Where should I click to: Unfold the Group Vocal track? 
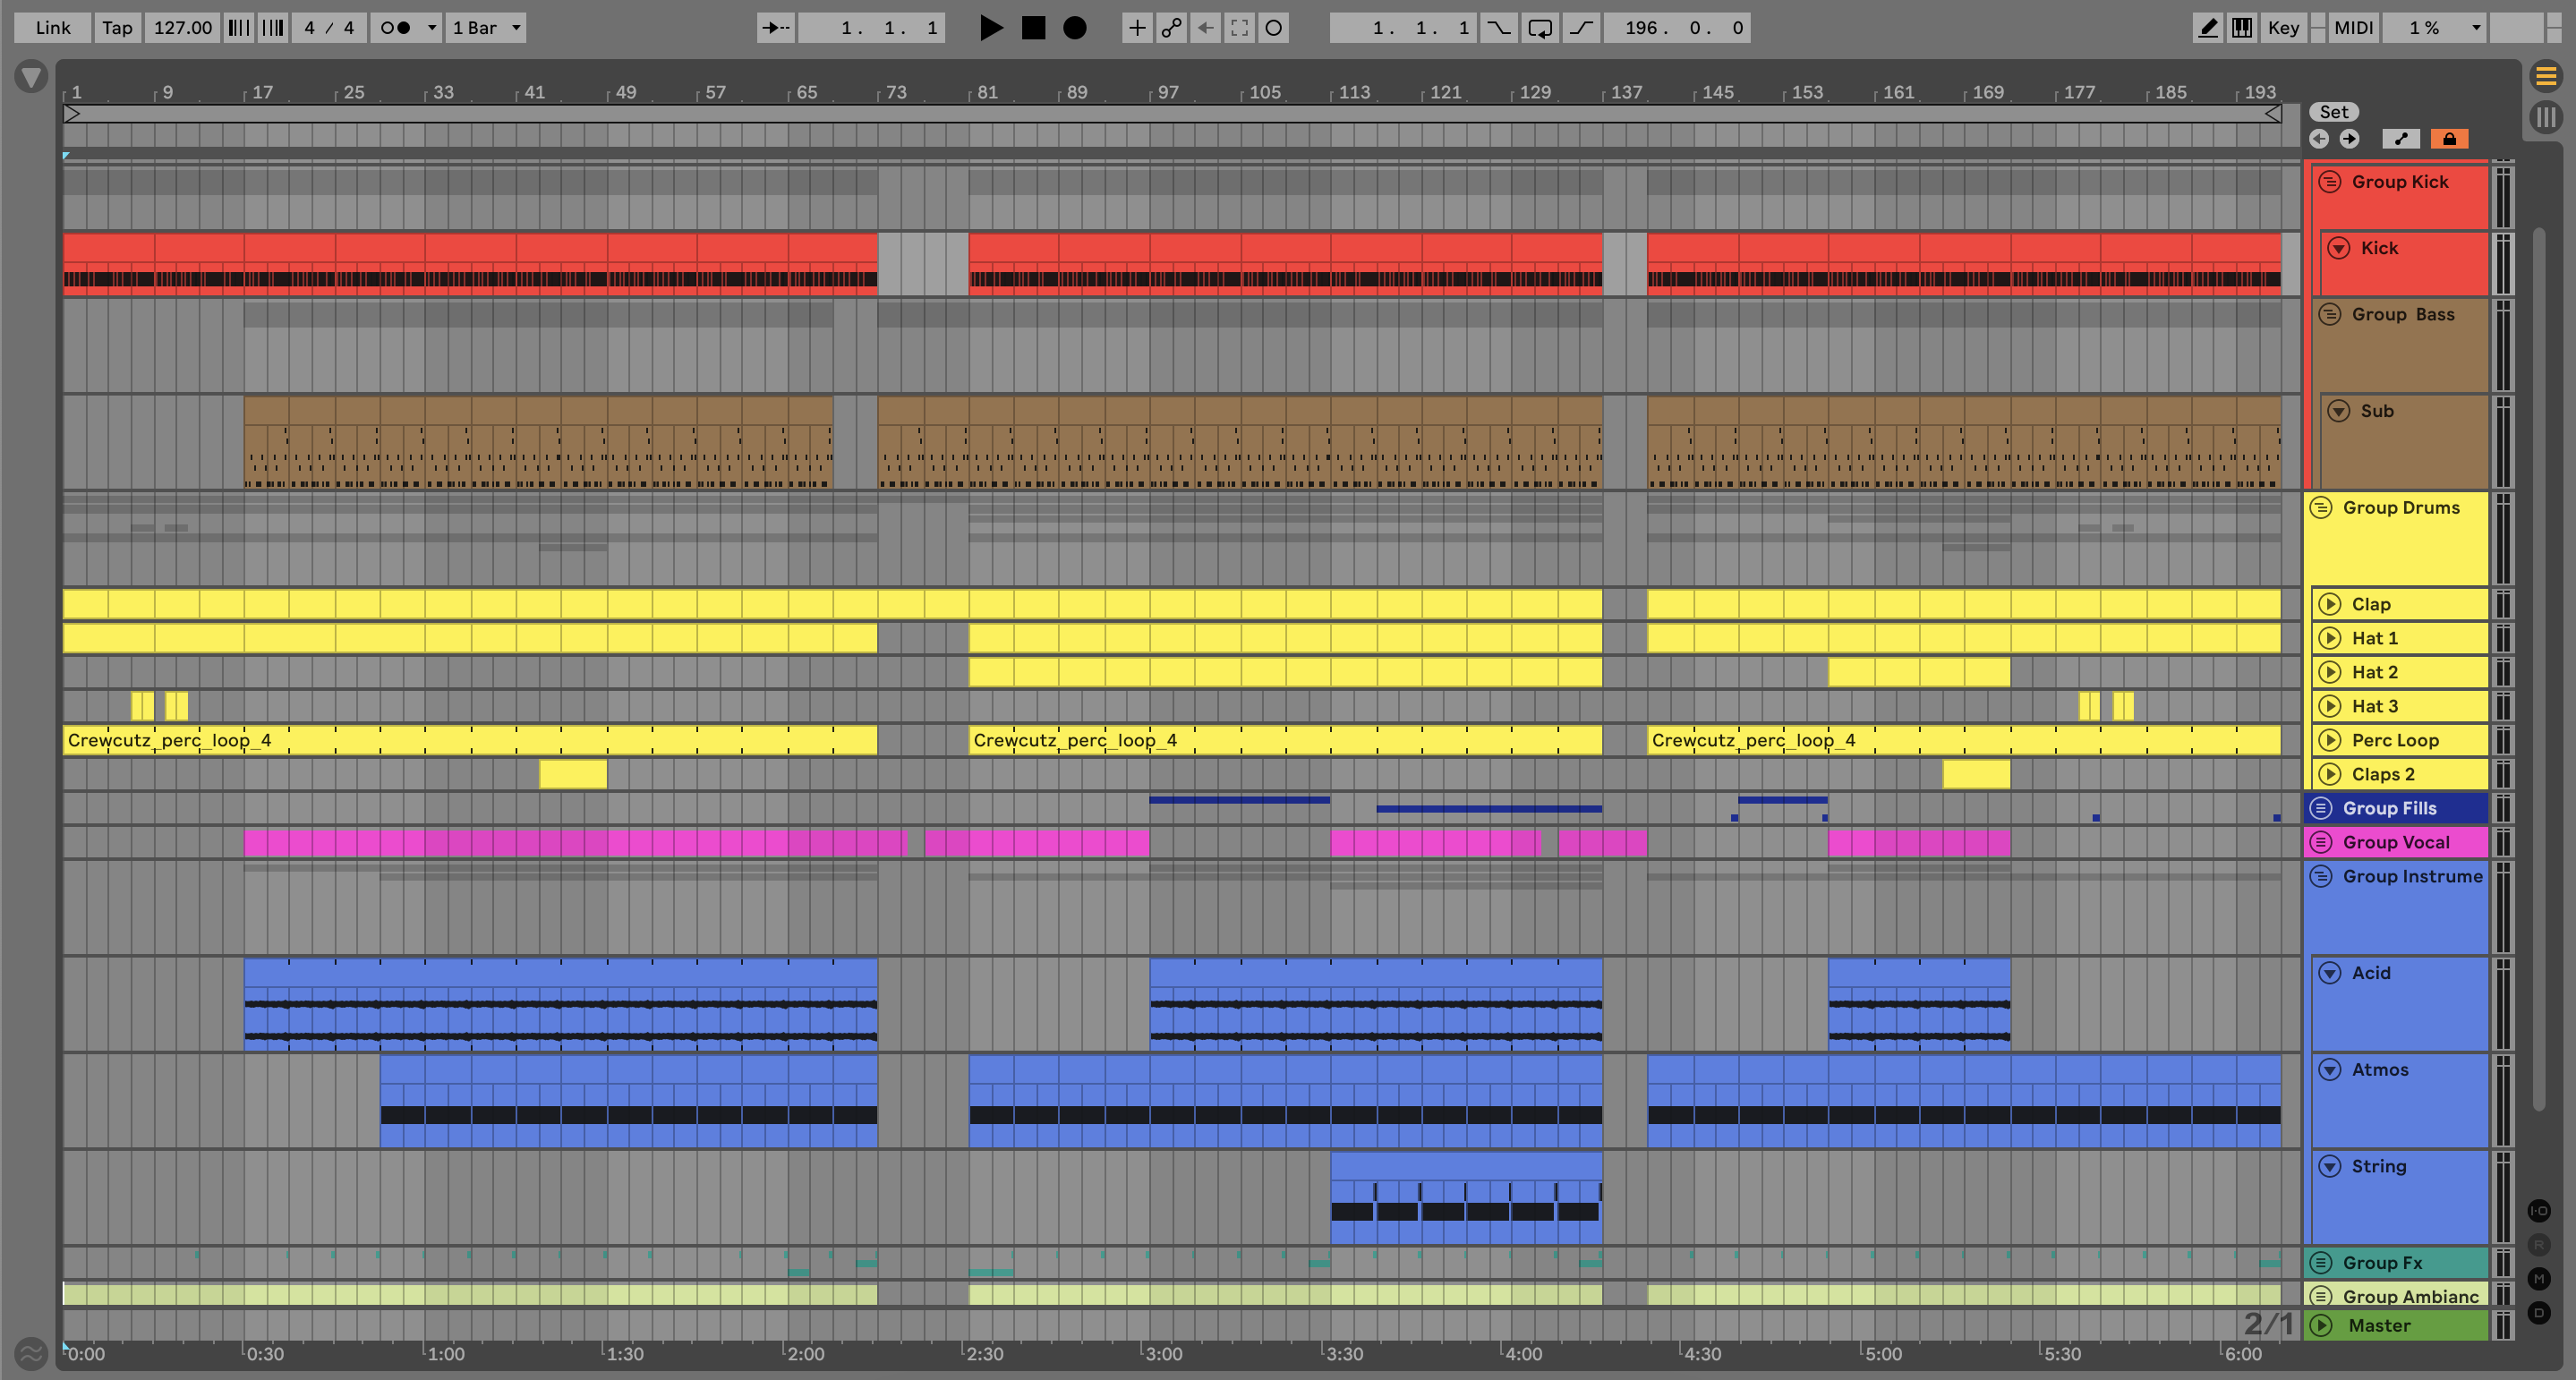click(2321, 842)
